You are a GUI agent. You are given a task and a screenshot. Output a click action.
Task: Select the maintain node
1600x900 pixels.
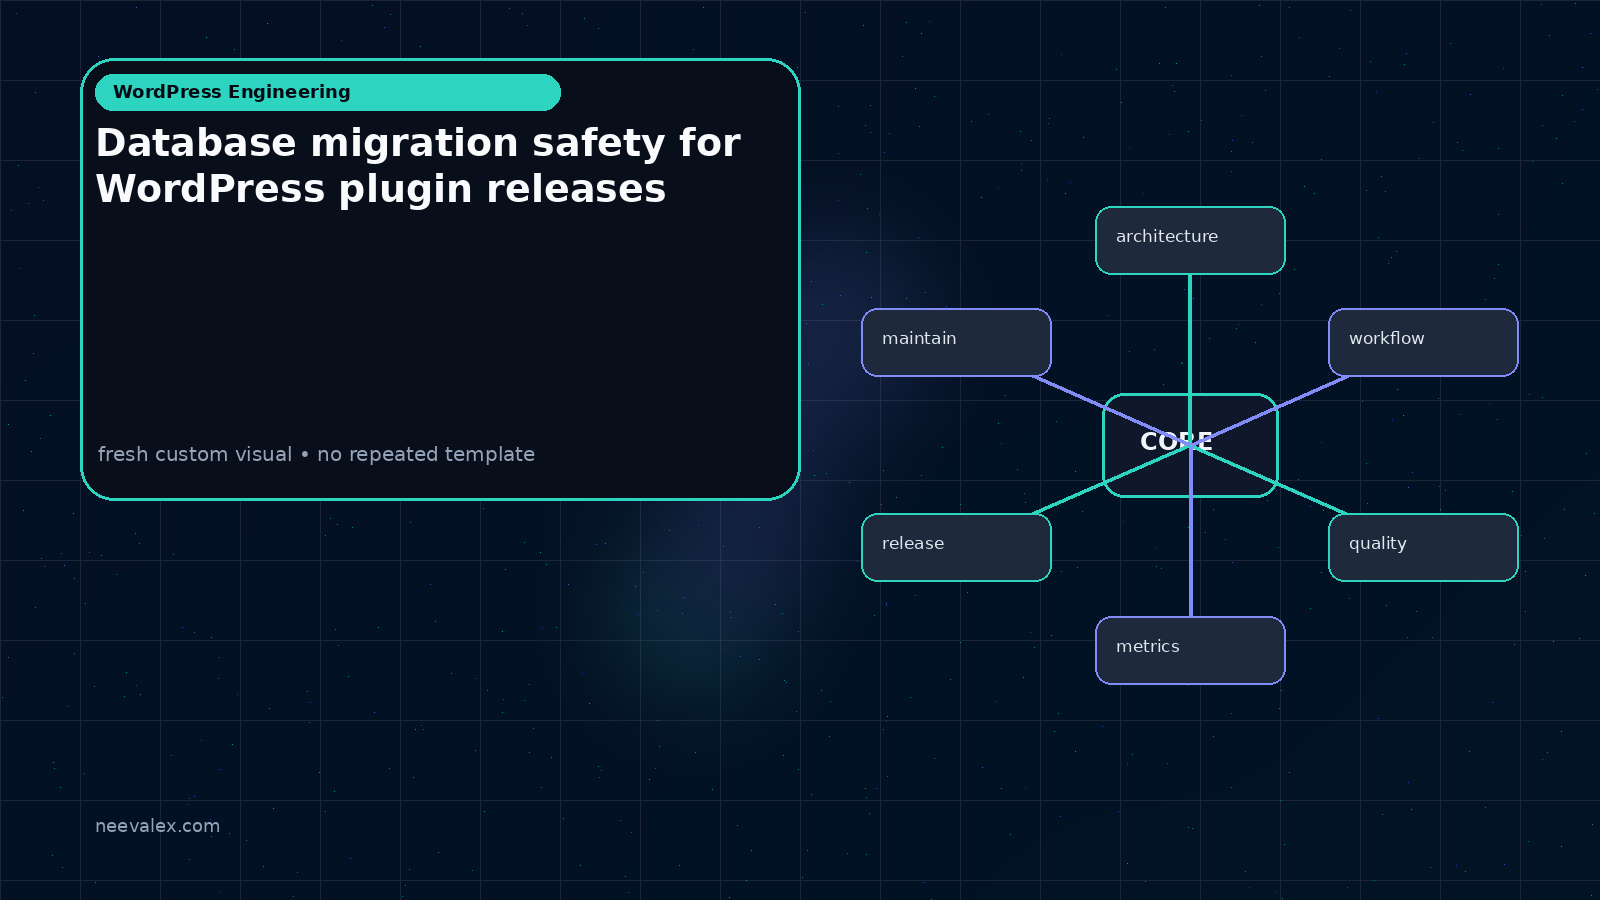point(956,342)
